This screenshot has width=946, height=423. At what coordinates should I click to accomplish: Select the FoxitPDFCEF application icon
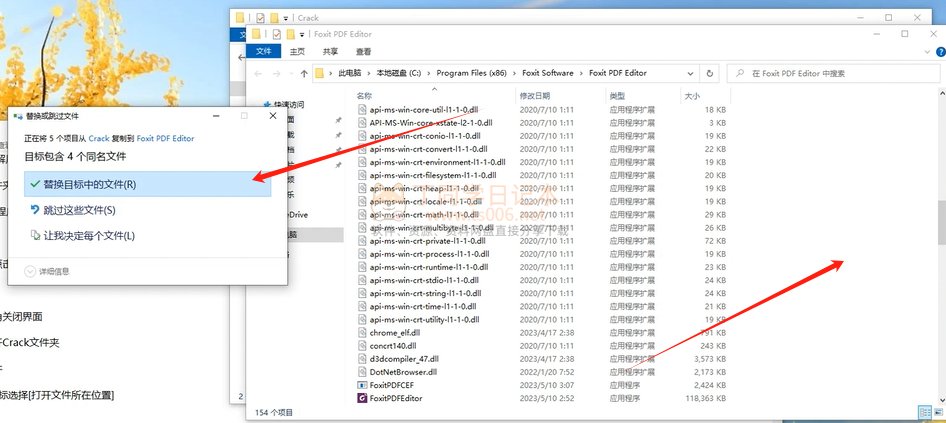click(x=362, y=385)
